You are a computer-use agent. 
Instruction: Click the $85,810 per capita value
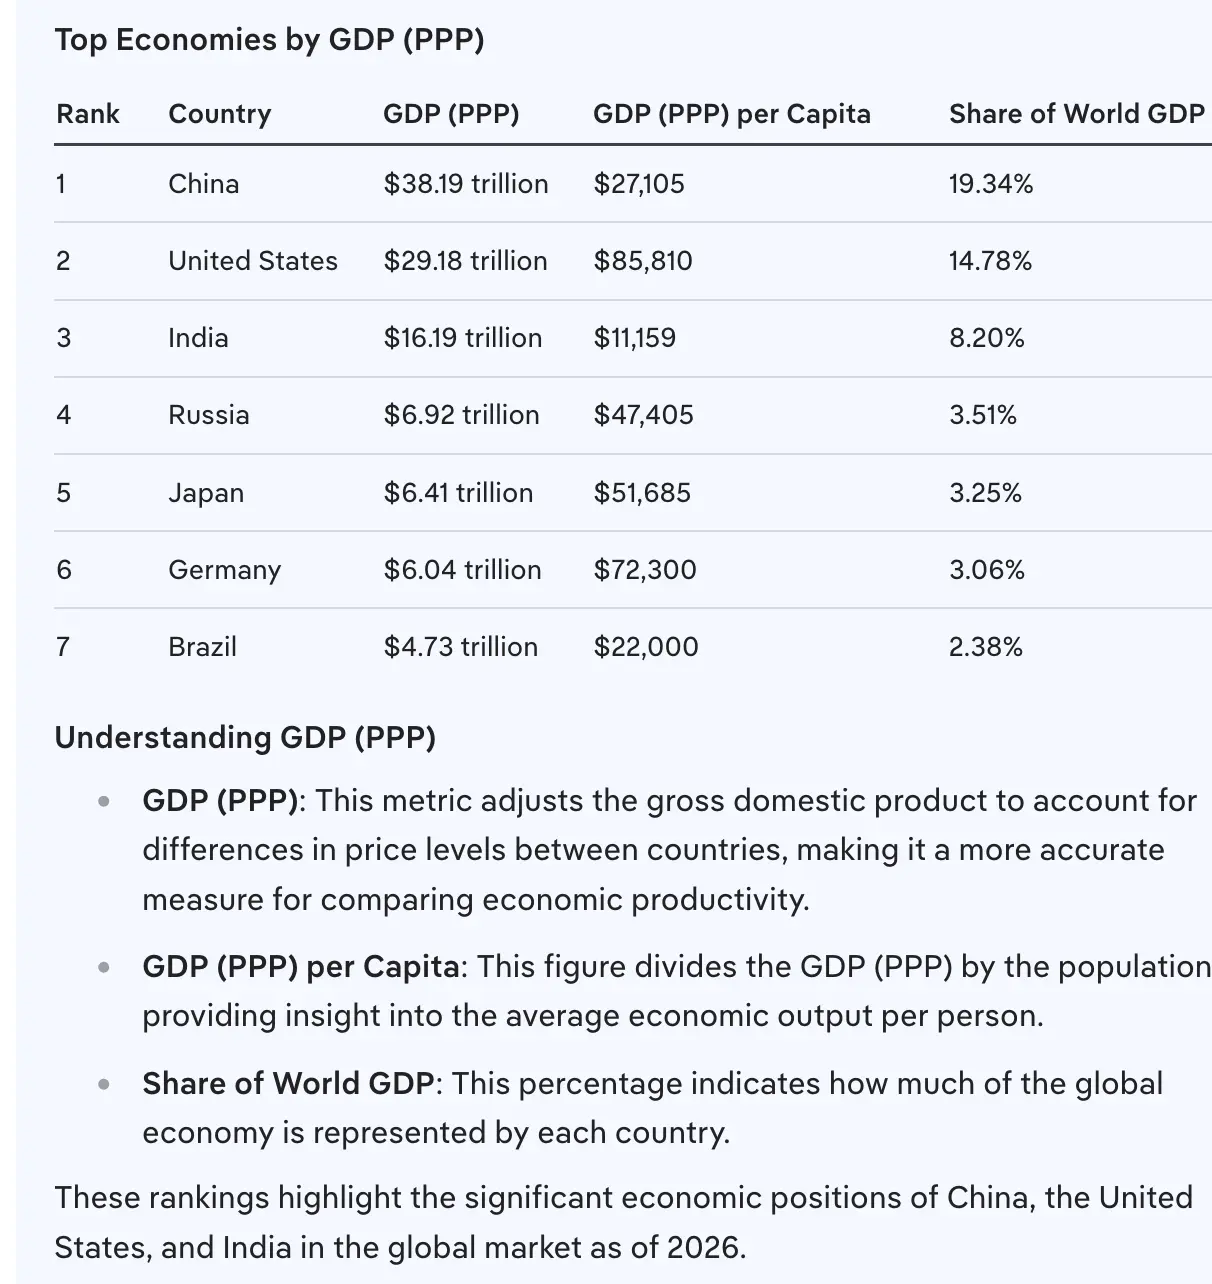click(643, 261)
